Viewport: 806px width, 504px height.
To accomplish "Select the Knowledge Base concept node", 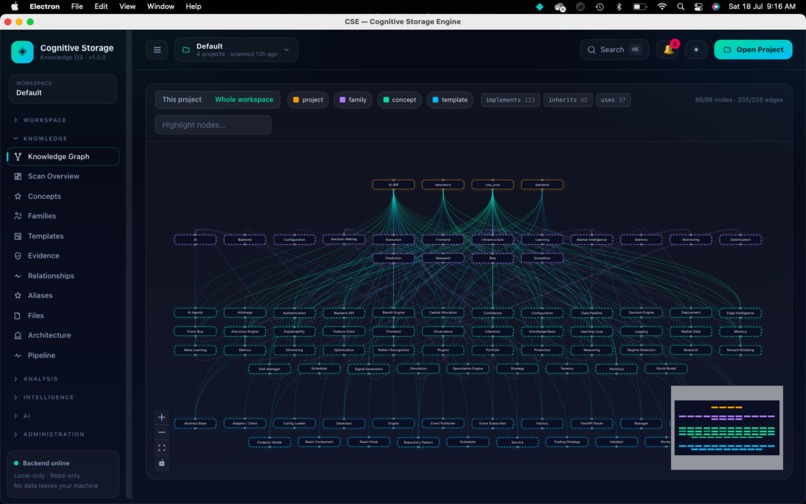I will 542,332.
